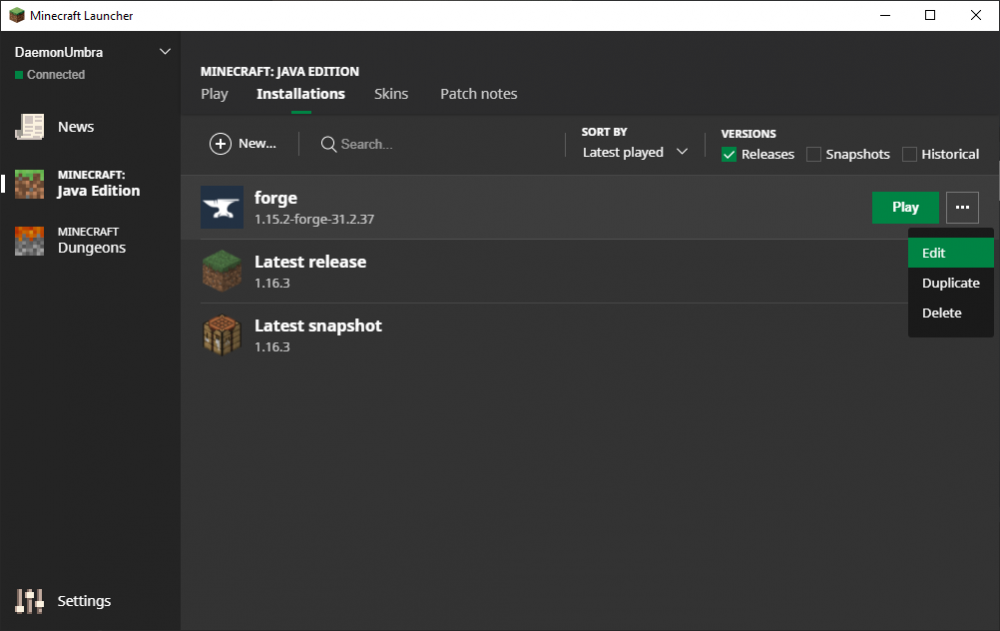Enable the Historical versions checkbox
Viewport: 1000px width, 631px height.
[909, 154]
